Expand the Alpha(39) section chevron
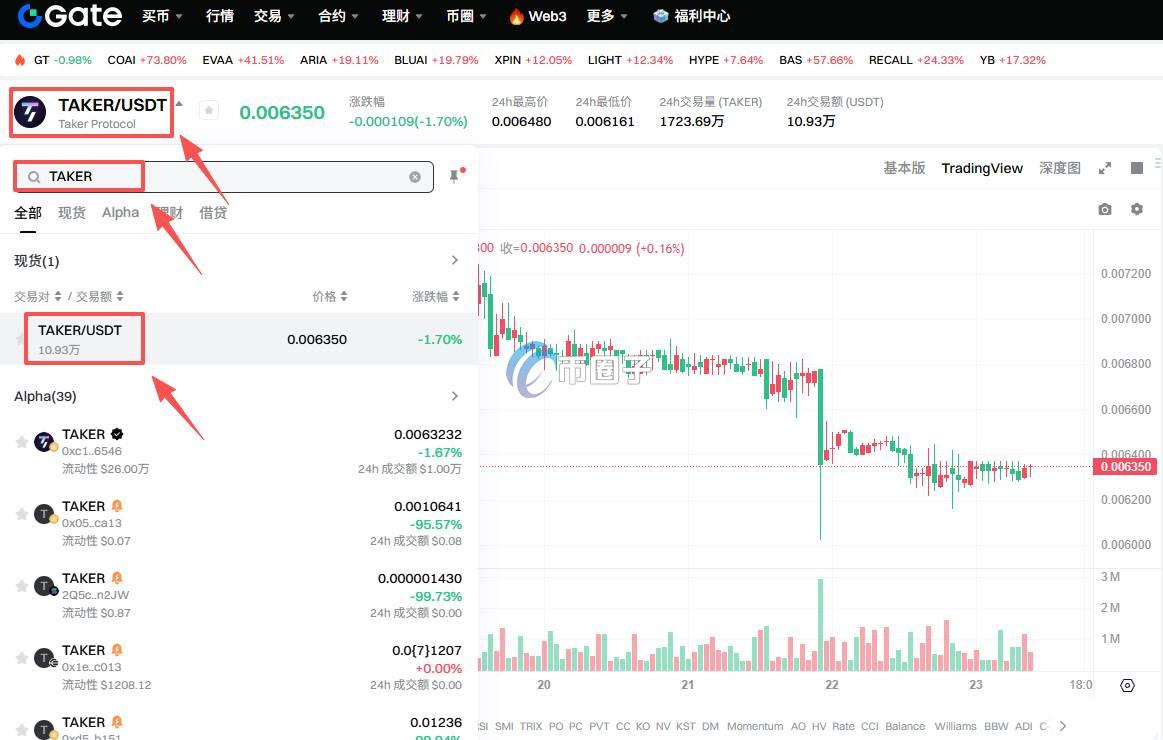This screenshot has height=740, width=1163. pos(455,396)
